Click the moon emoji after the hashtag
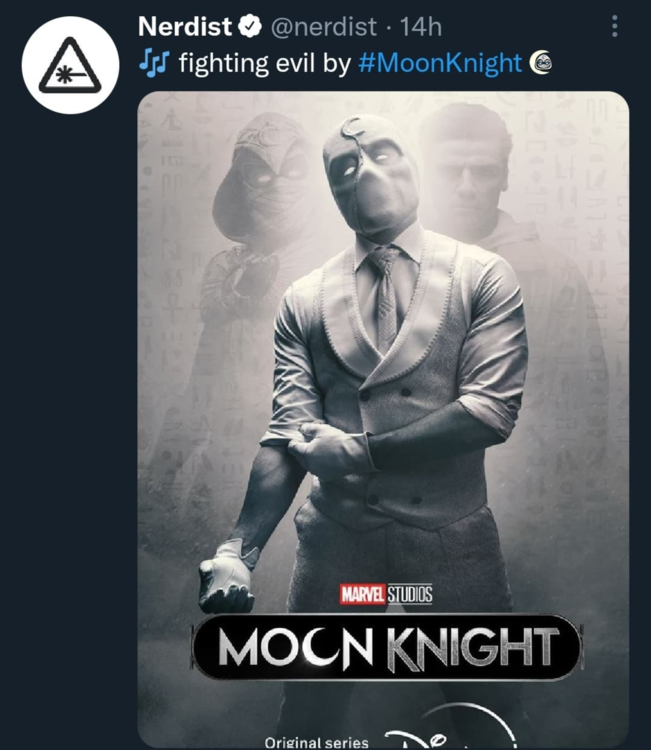651x750 pixels. pos(541,64)
